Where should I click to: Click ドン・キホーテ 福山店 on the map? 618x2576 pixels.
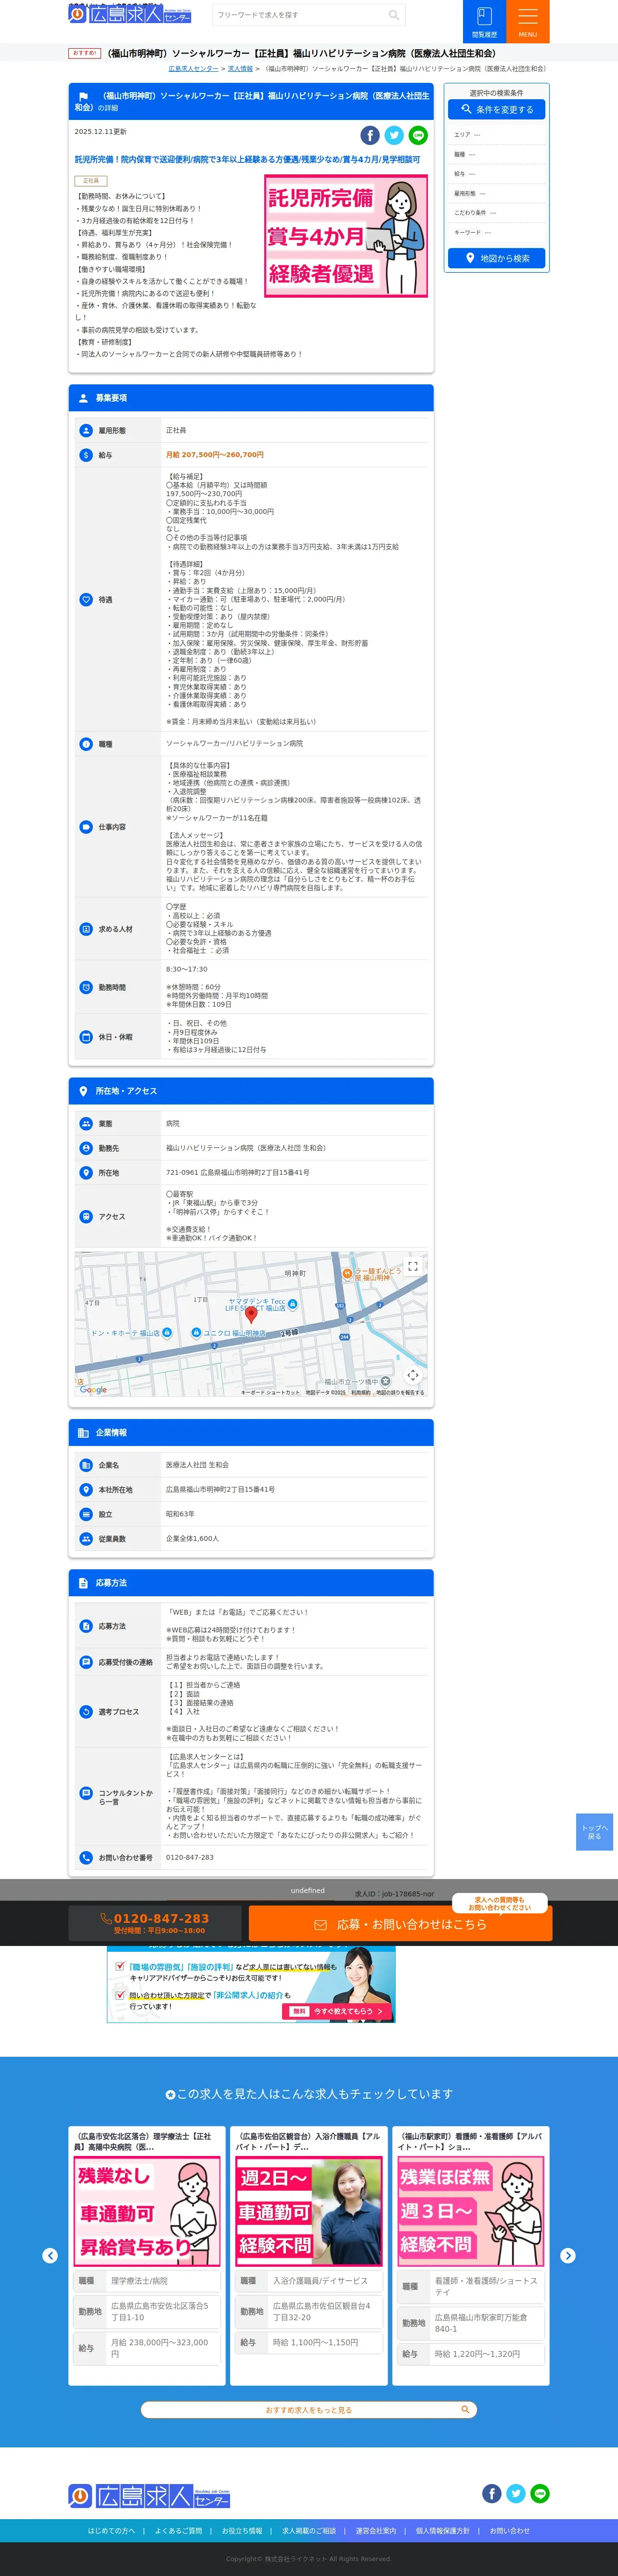131,1333
